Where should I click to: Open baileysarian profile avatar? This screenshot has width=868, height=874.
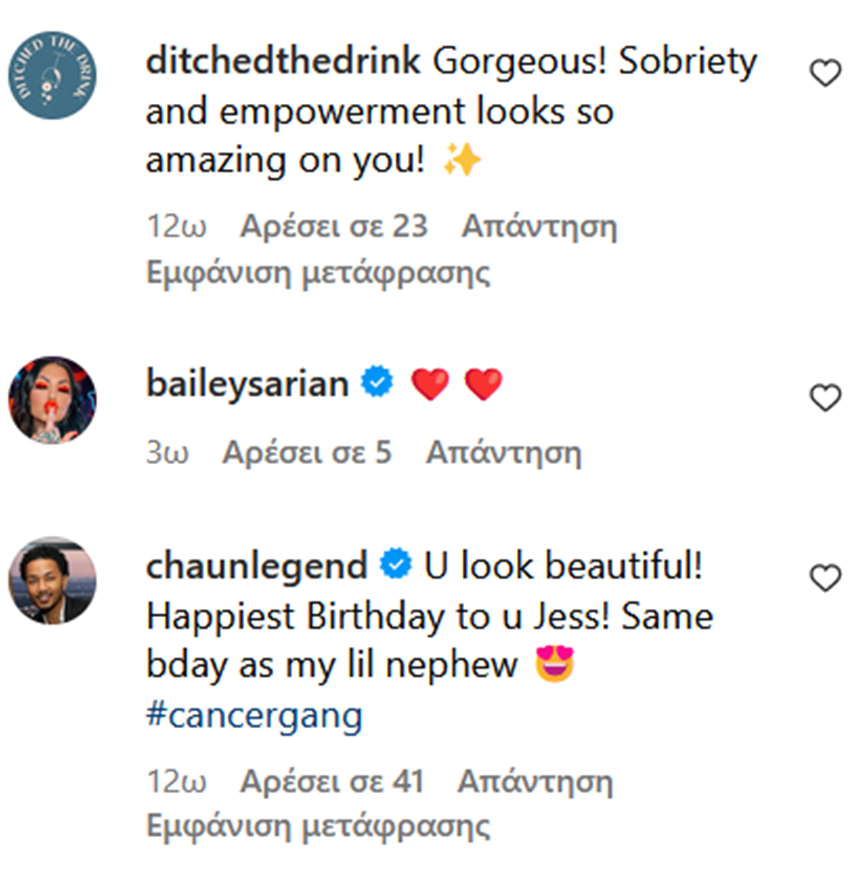(52, 400)
